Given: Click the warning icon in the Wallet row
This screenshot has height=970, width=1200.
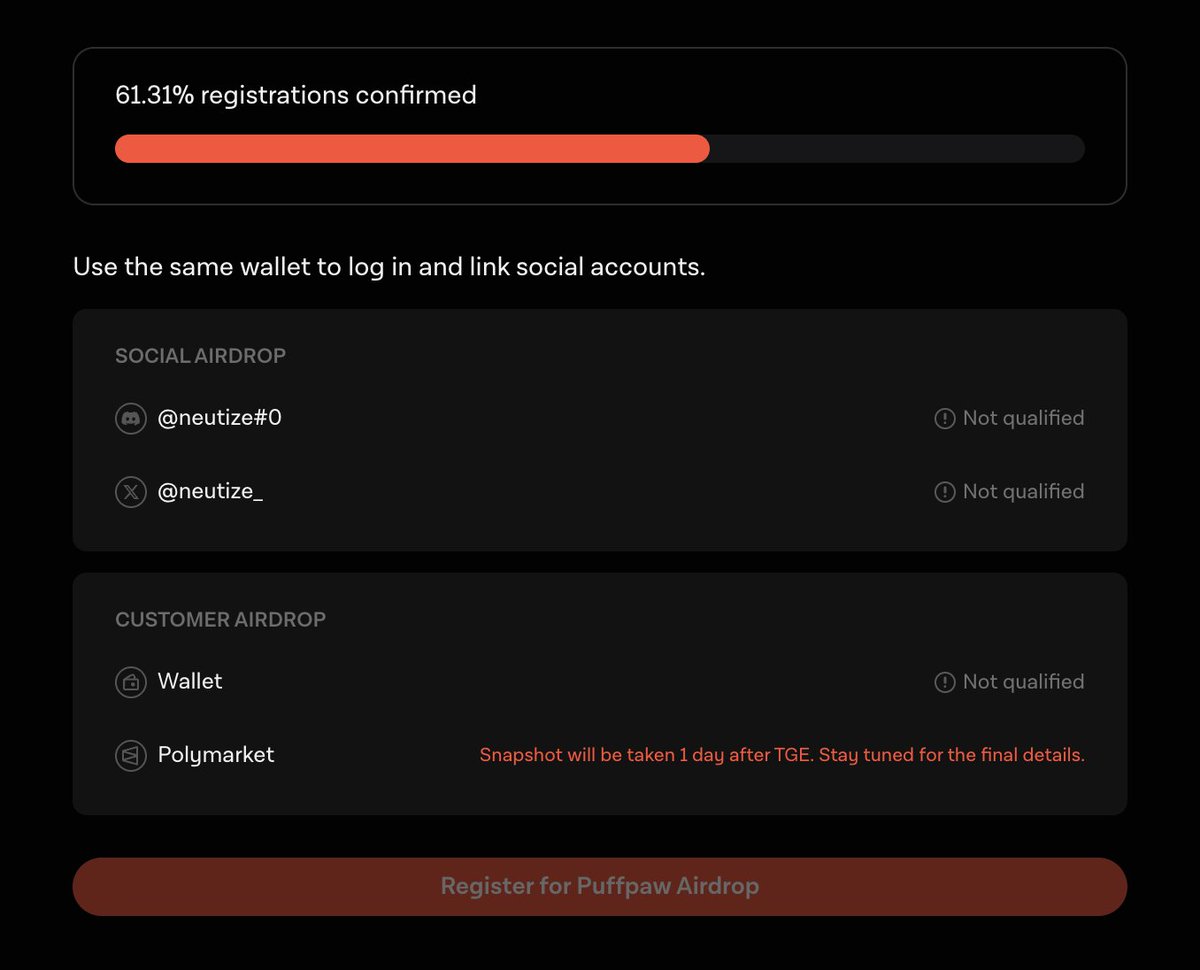Looking at the screenshot, I should [x=944, y=682].
